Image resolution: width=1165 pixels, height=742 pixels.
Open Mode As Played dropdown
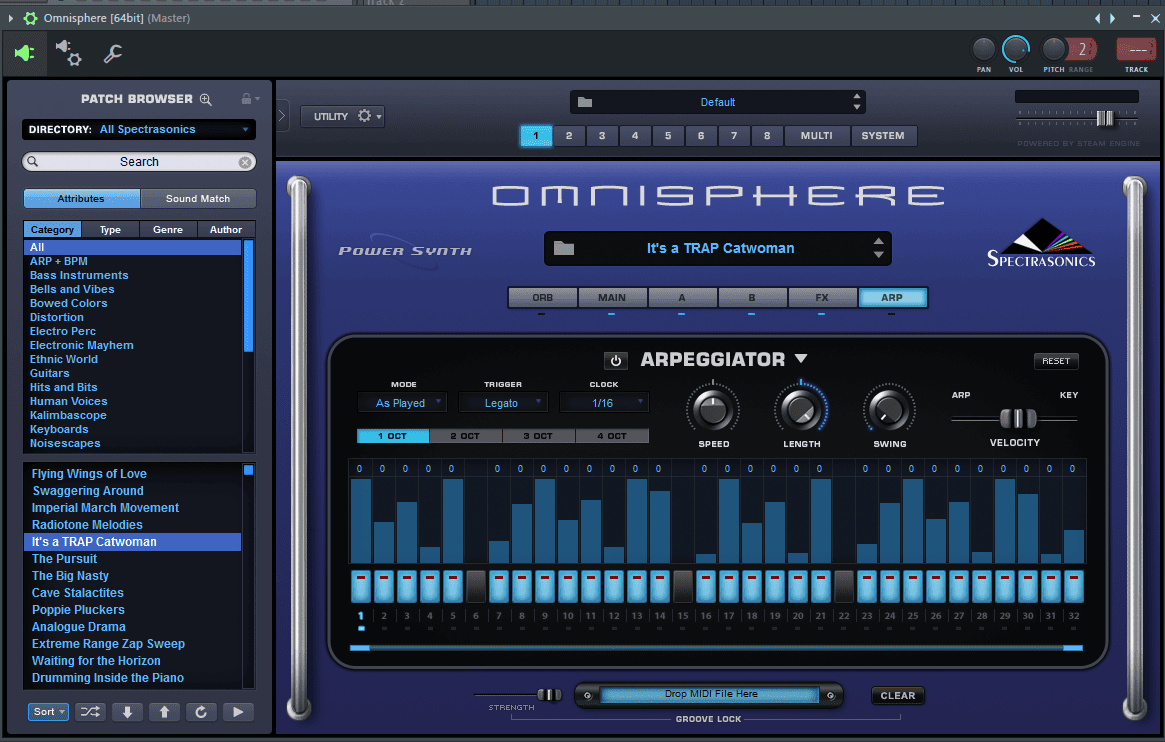pos(401,403)
